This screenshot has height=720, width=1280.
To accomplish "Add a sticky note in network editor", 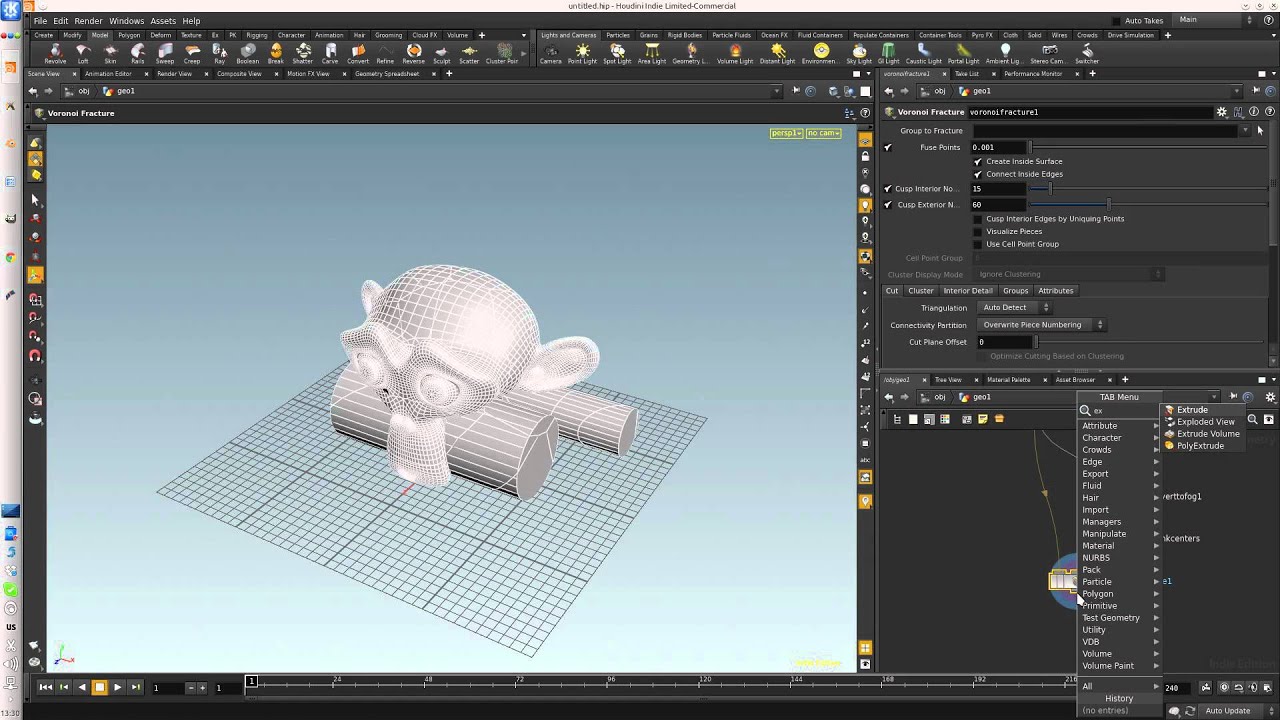I will pos(982,419).
